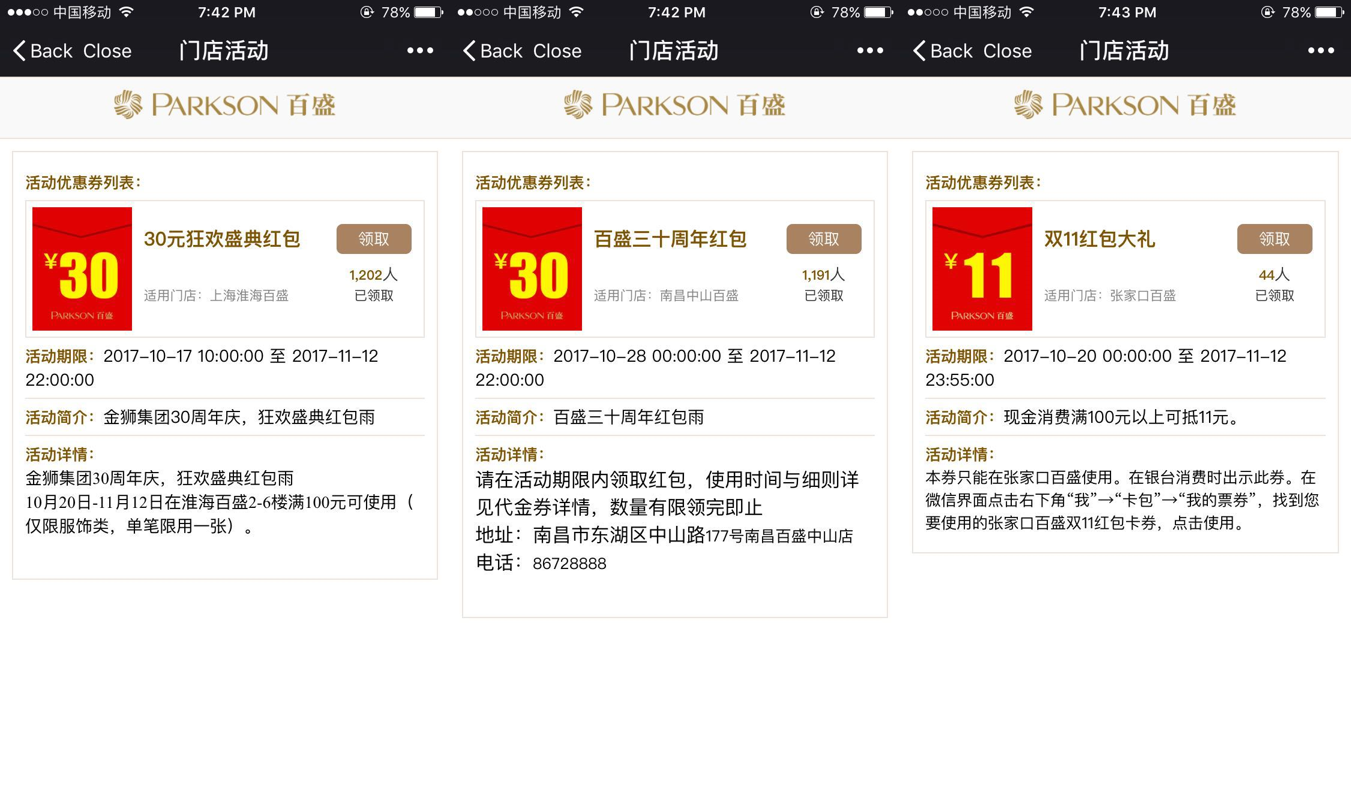The height and width of the screenshot is (799, 1351).
Task: Tap the Parkson 百盛 logo on the third screen
Action: [1125, 105]
